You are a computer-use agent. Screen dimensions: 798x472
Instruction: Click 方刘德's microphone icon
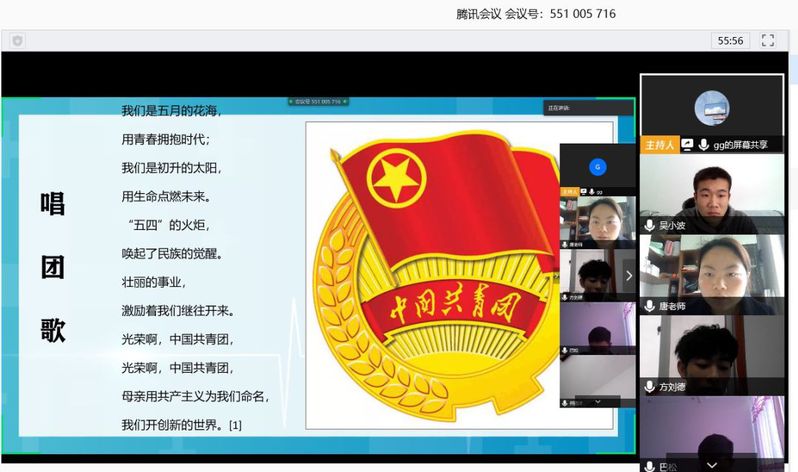(649, 387)
